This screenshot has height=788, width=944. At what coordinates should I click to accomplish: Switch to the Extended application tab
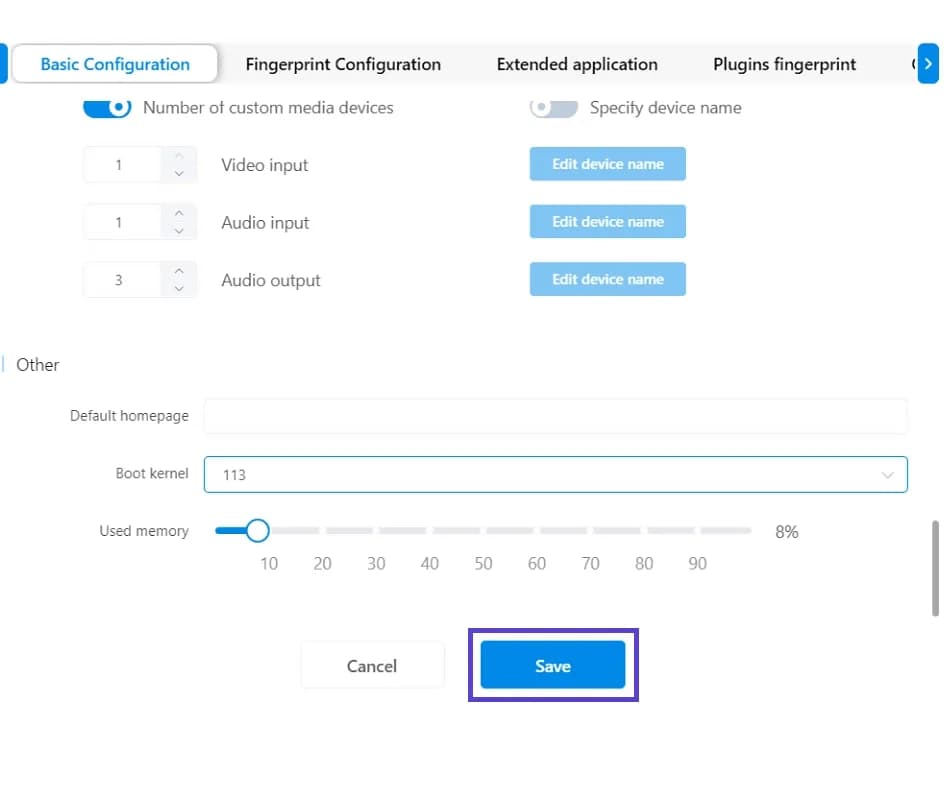tap(577, 64)
